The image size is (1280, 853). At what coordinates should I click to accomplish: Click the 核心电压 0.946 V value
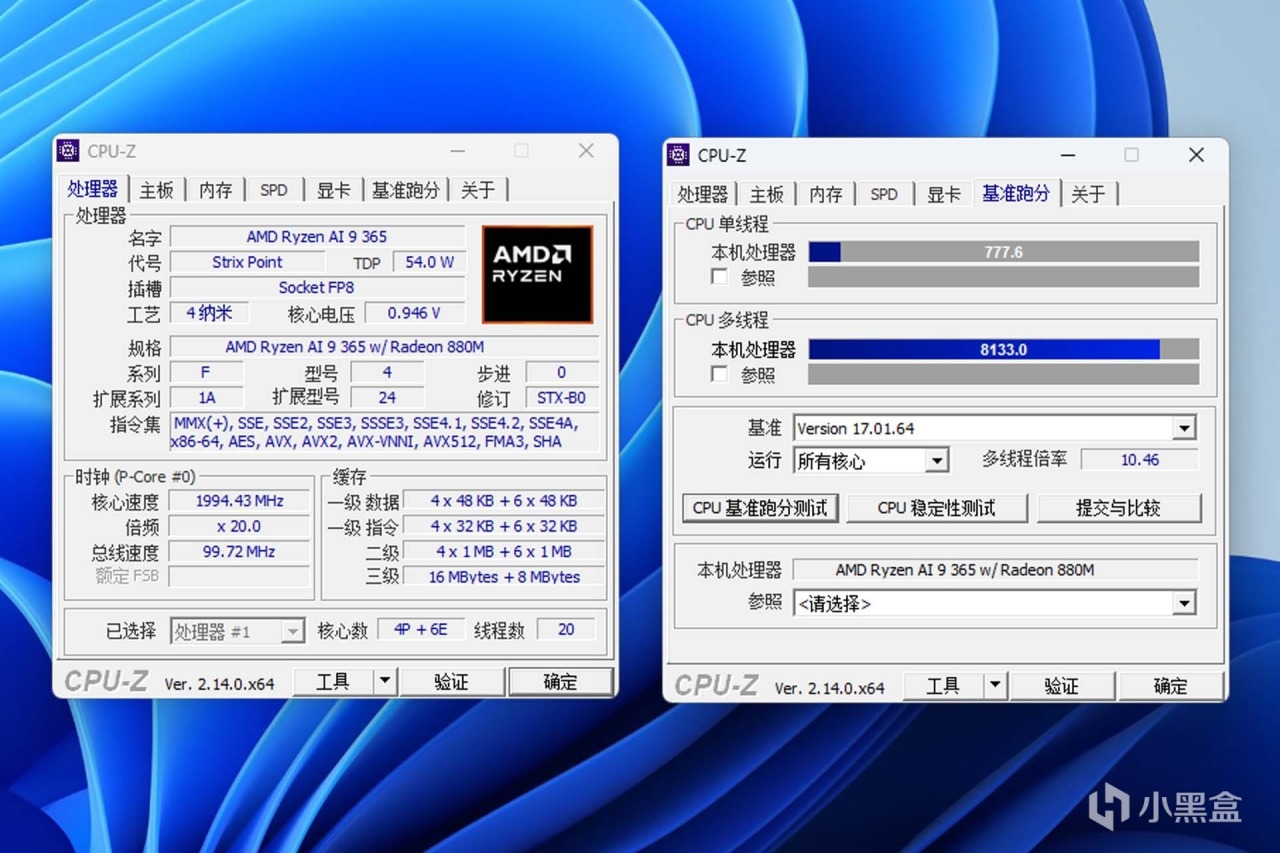coord(414,313)
